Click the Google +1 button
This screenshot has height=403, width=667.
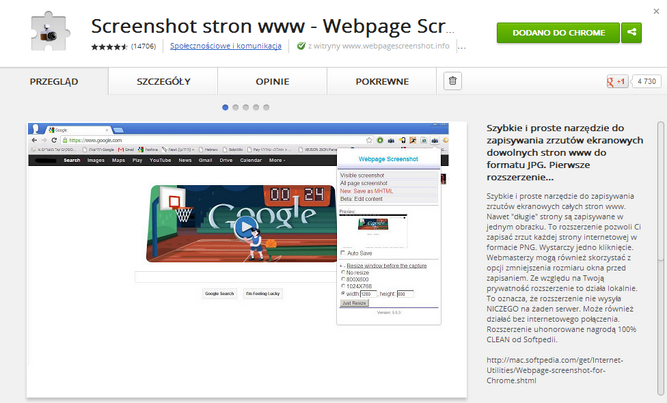(617, 81)
